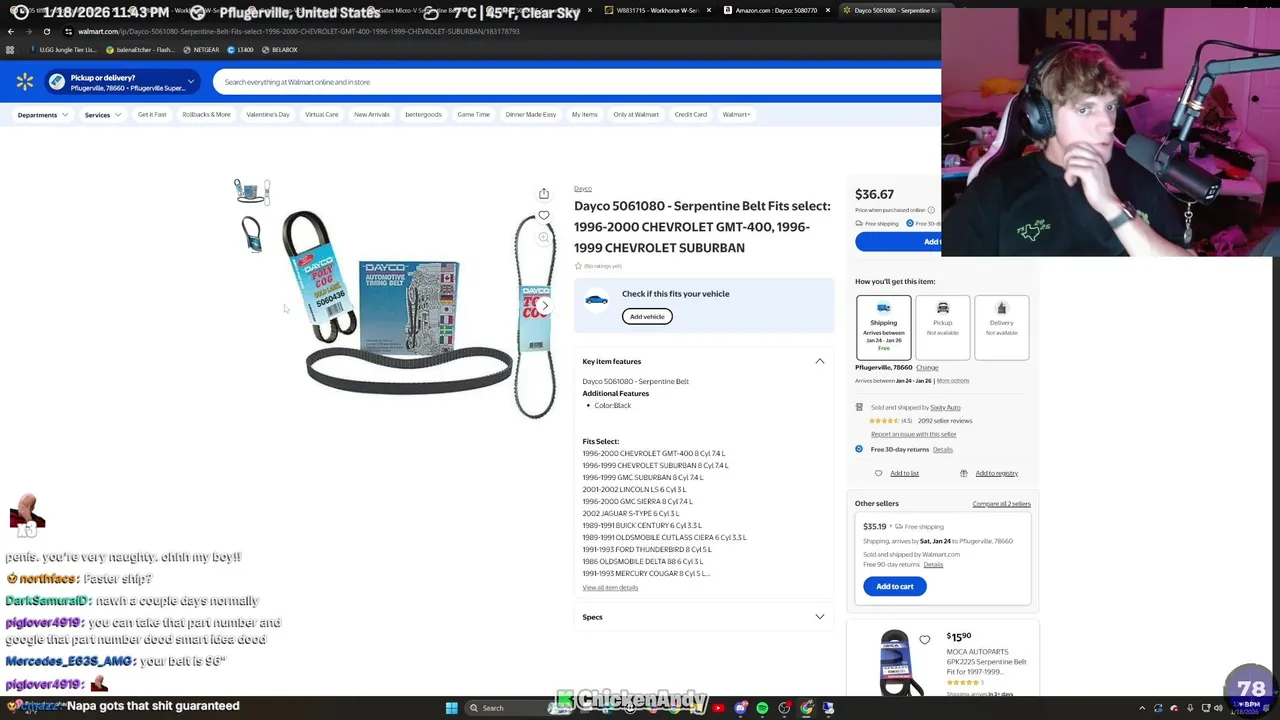1280x720 pixels.
Task: Open the Sixity Auto seller link
Action: pos(945,407)
